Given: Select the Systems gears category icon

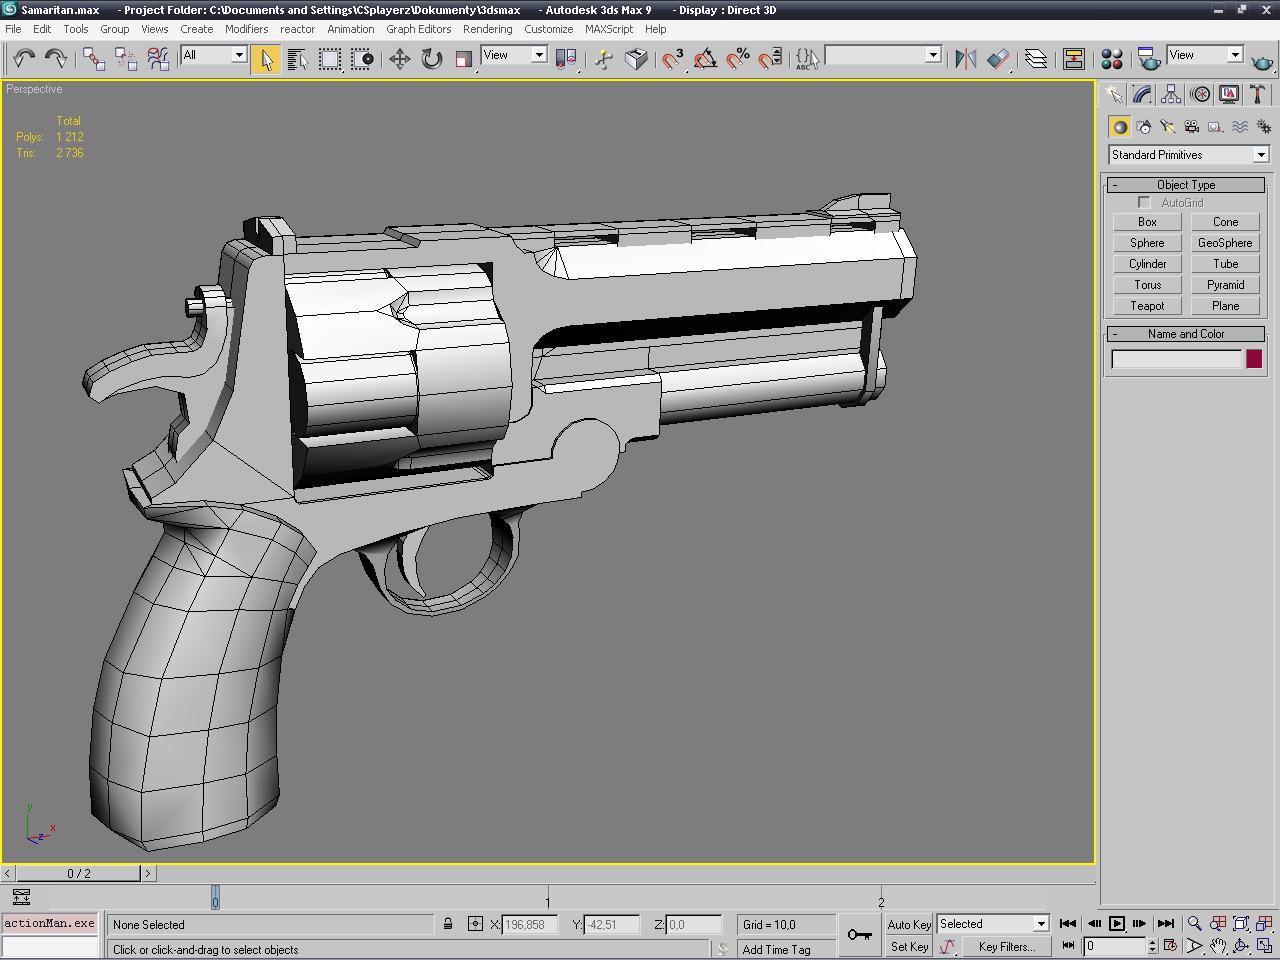Looking at the screenshot, I should [x=1264, y=127].
